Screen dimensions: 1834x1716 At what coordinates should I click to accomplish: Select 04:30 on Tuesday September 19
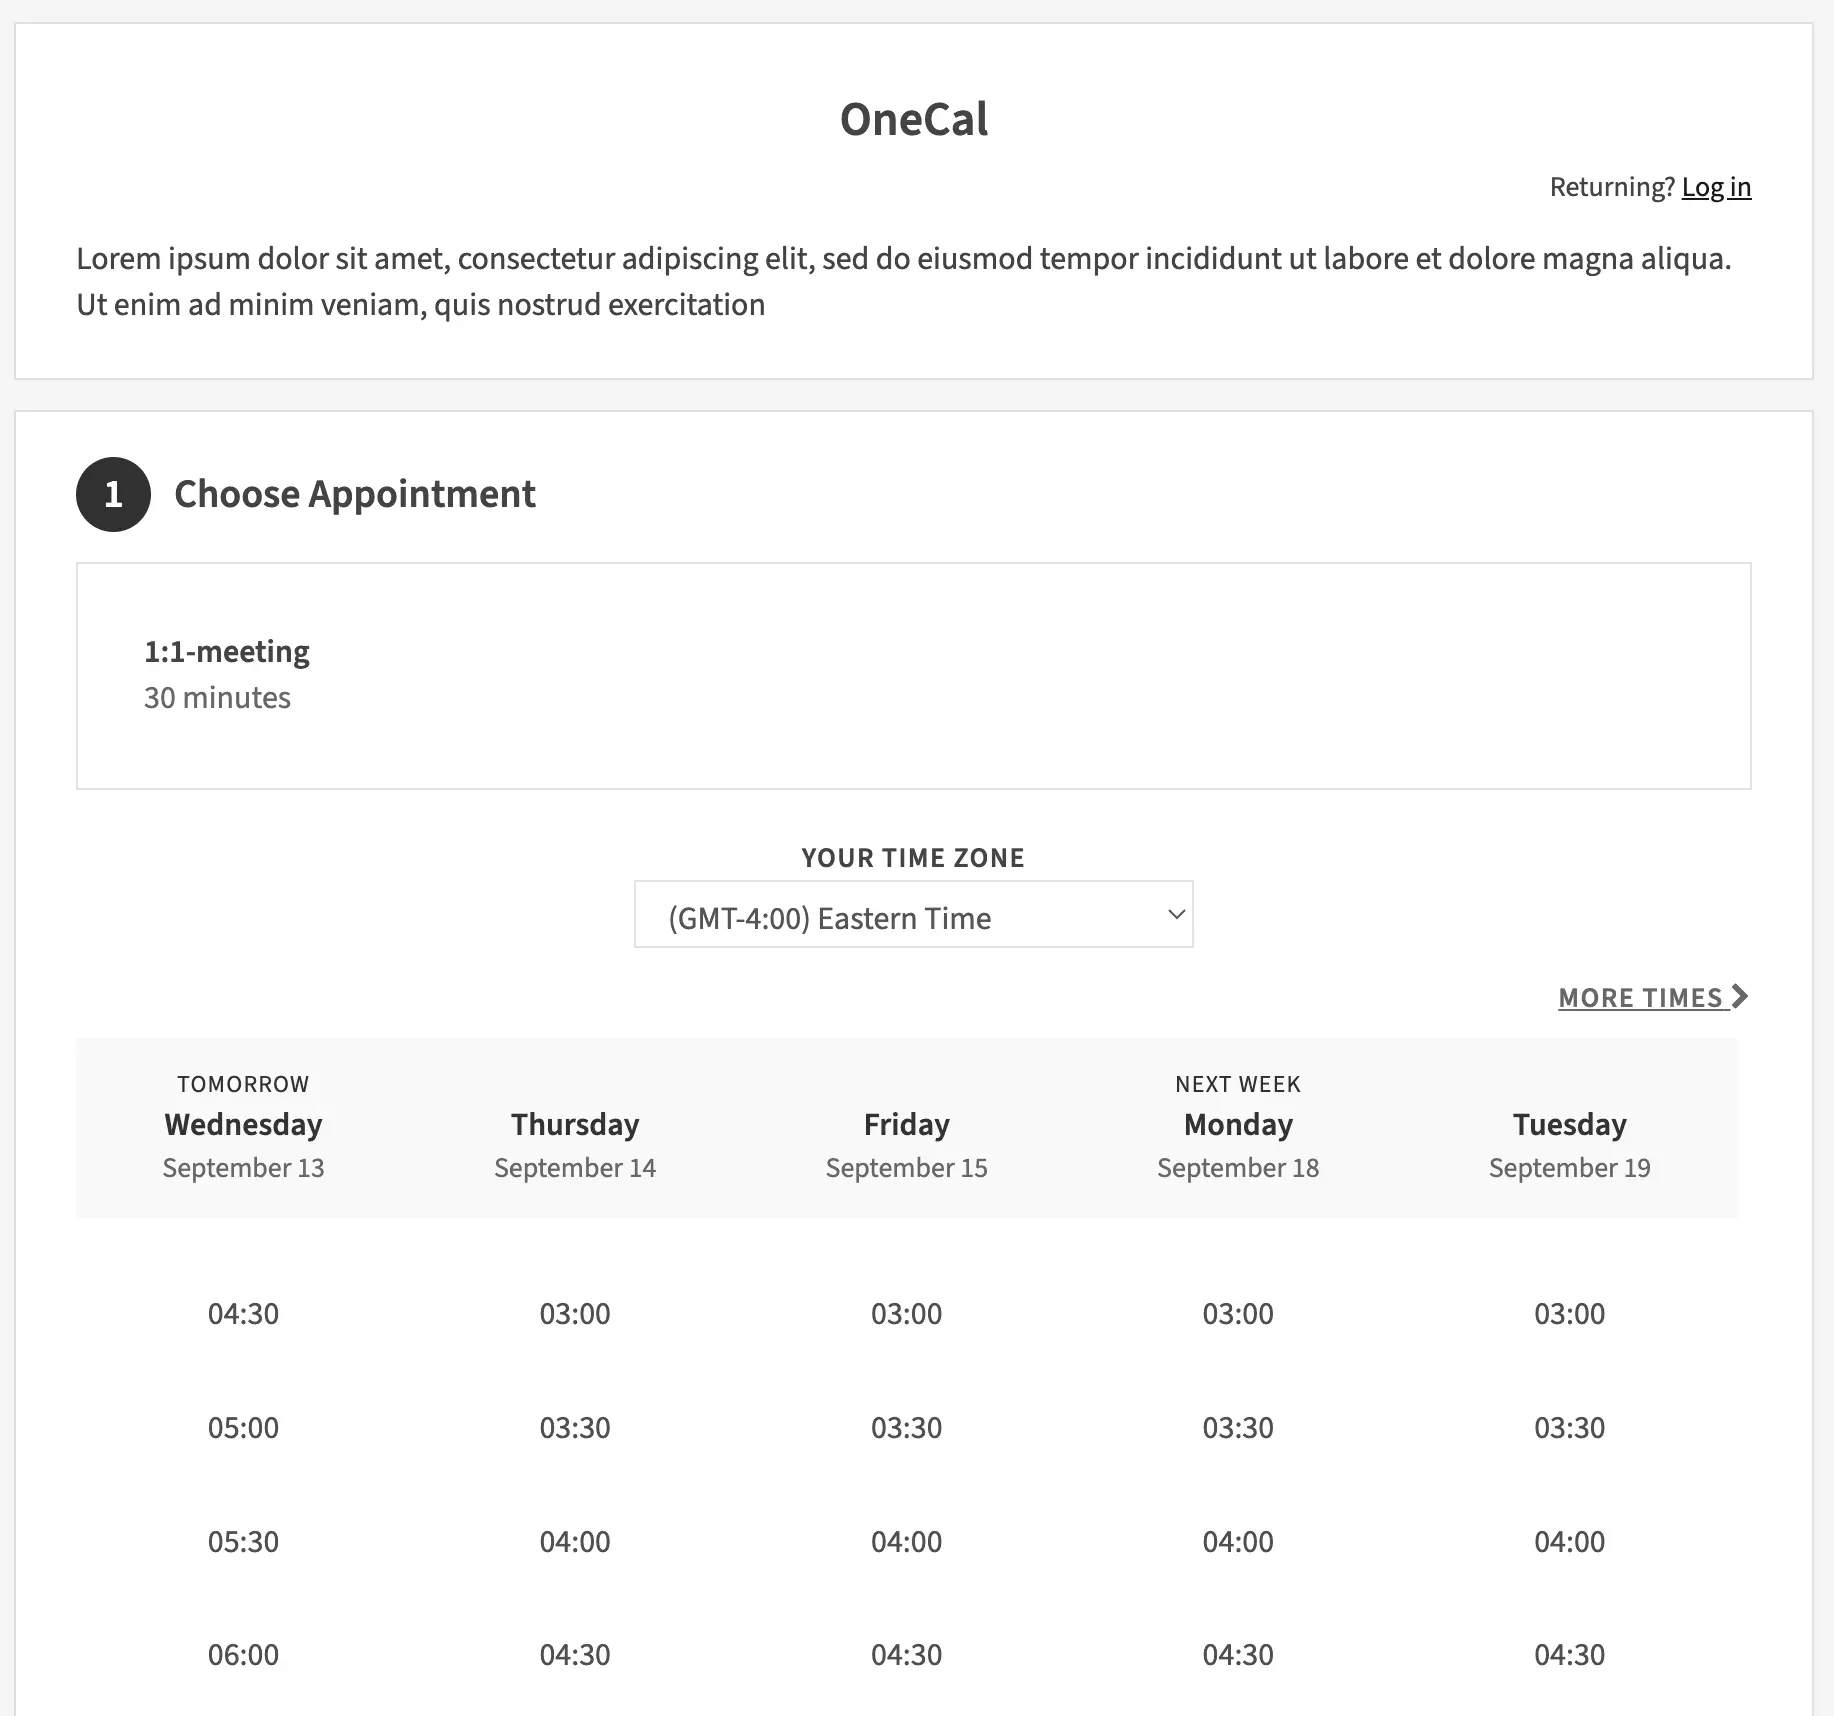click(x=1569, y=1655)
